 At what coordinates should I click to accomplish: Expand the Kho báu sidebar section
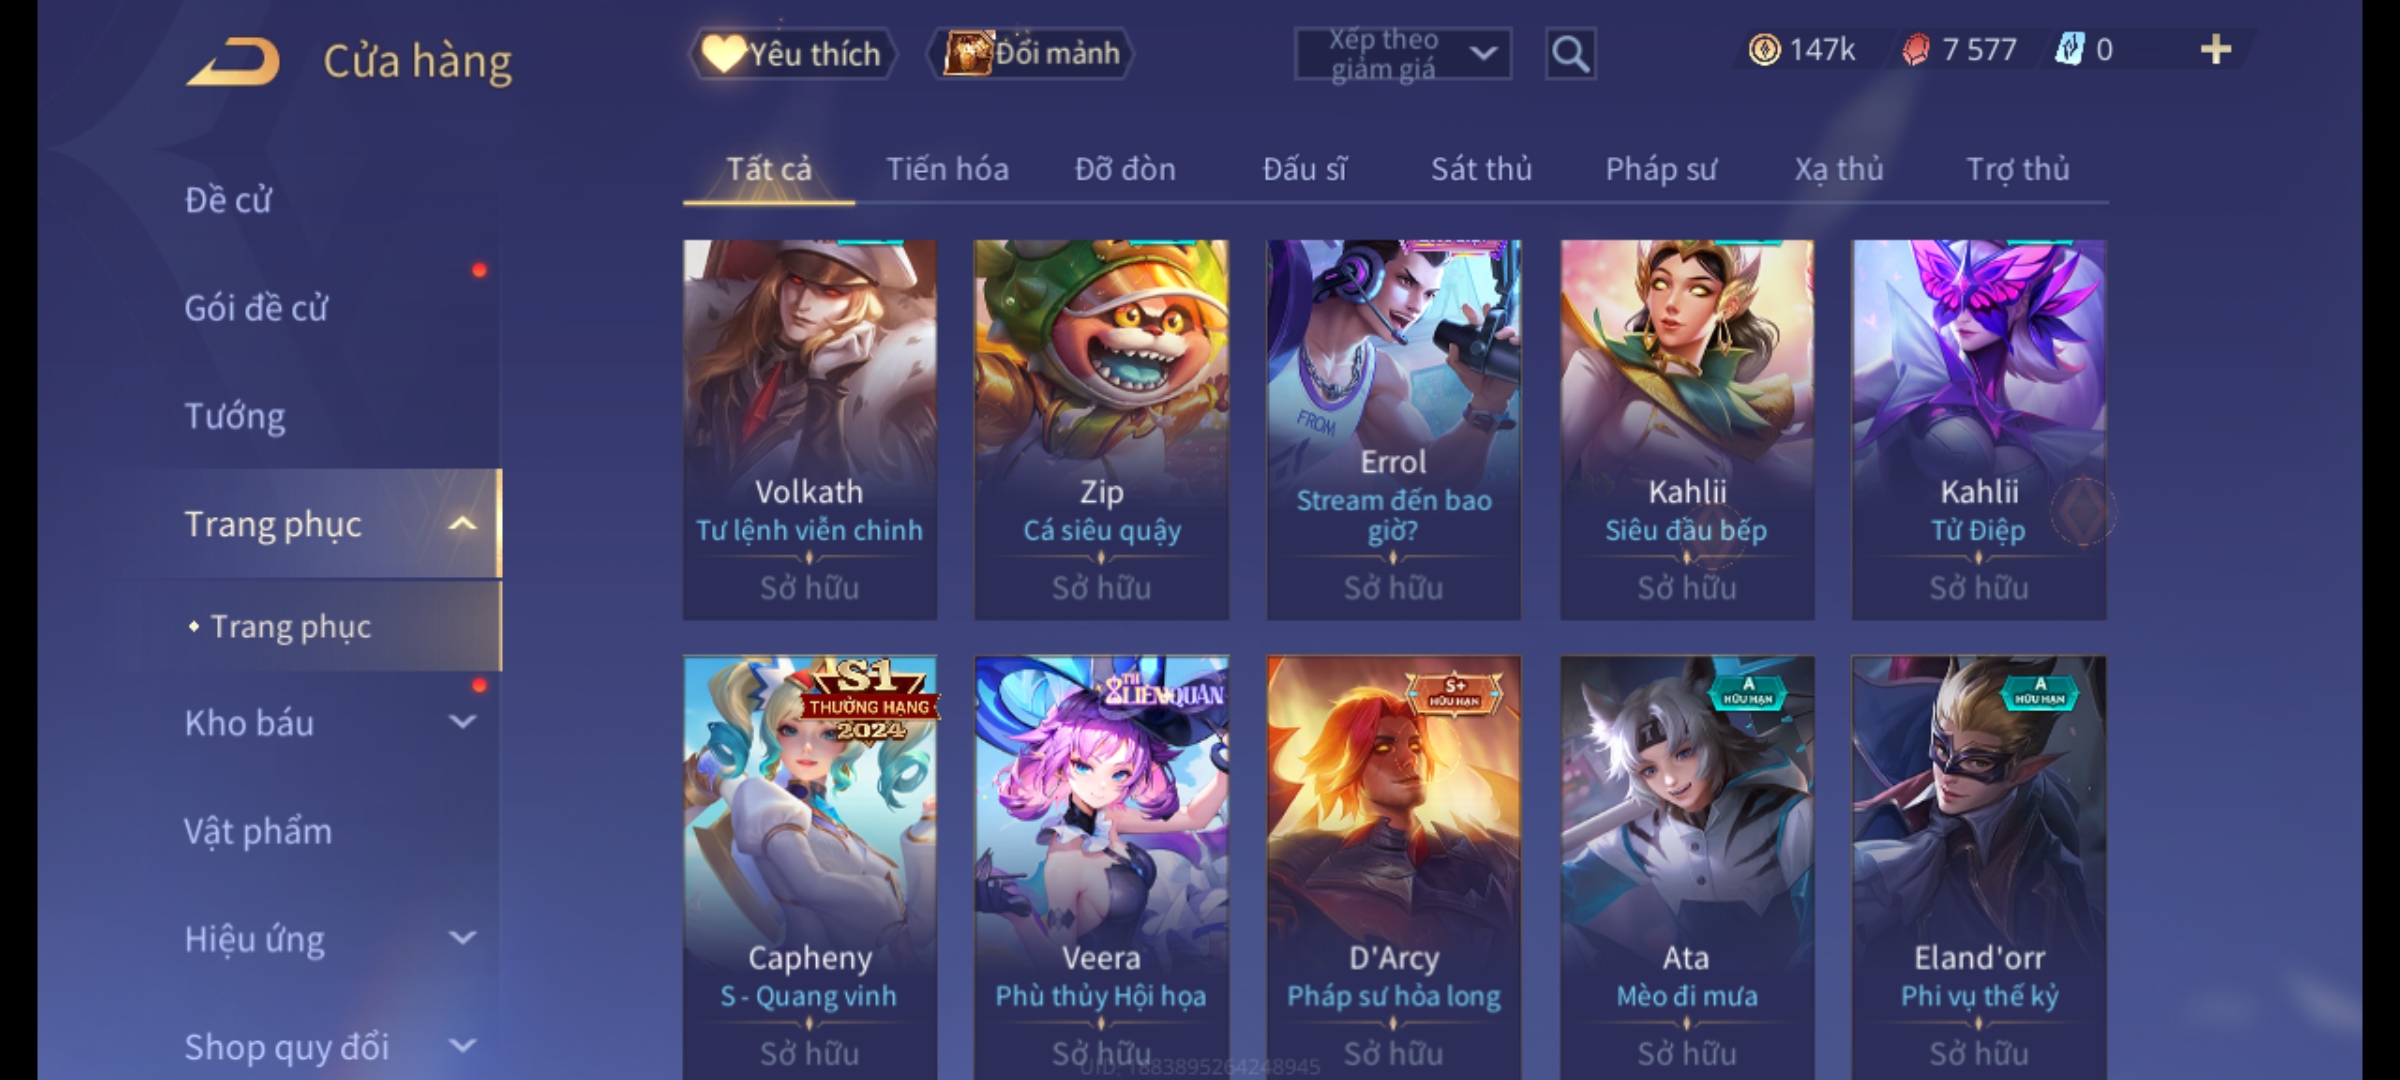(462, 722)
